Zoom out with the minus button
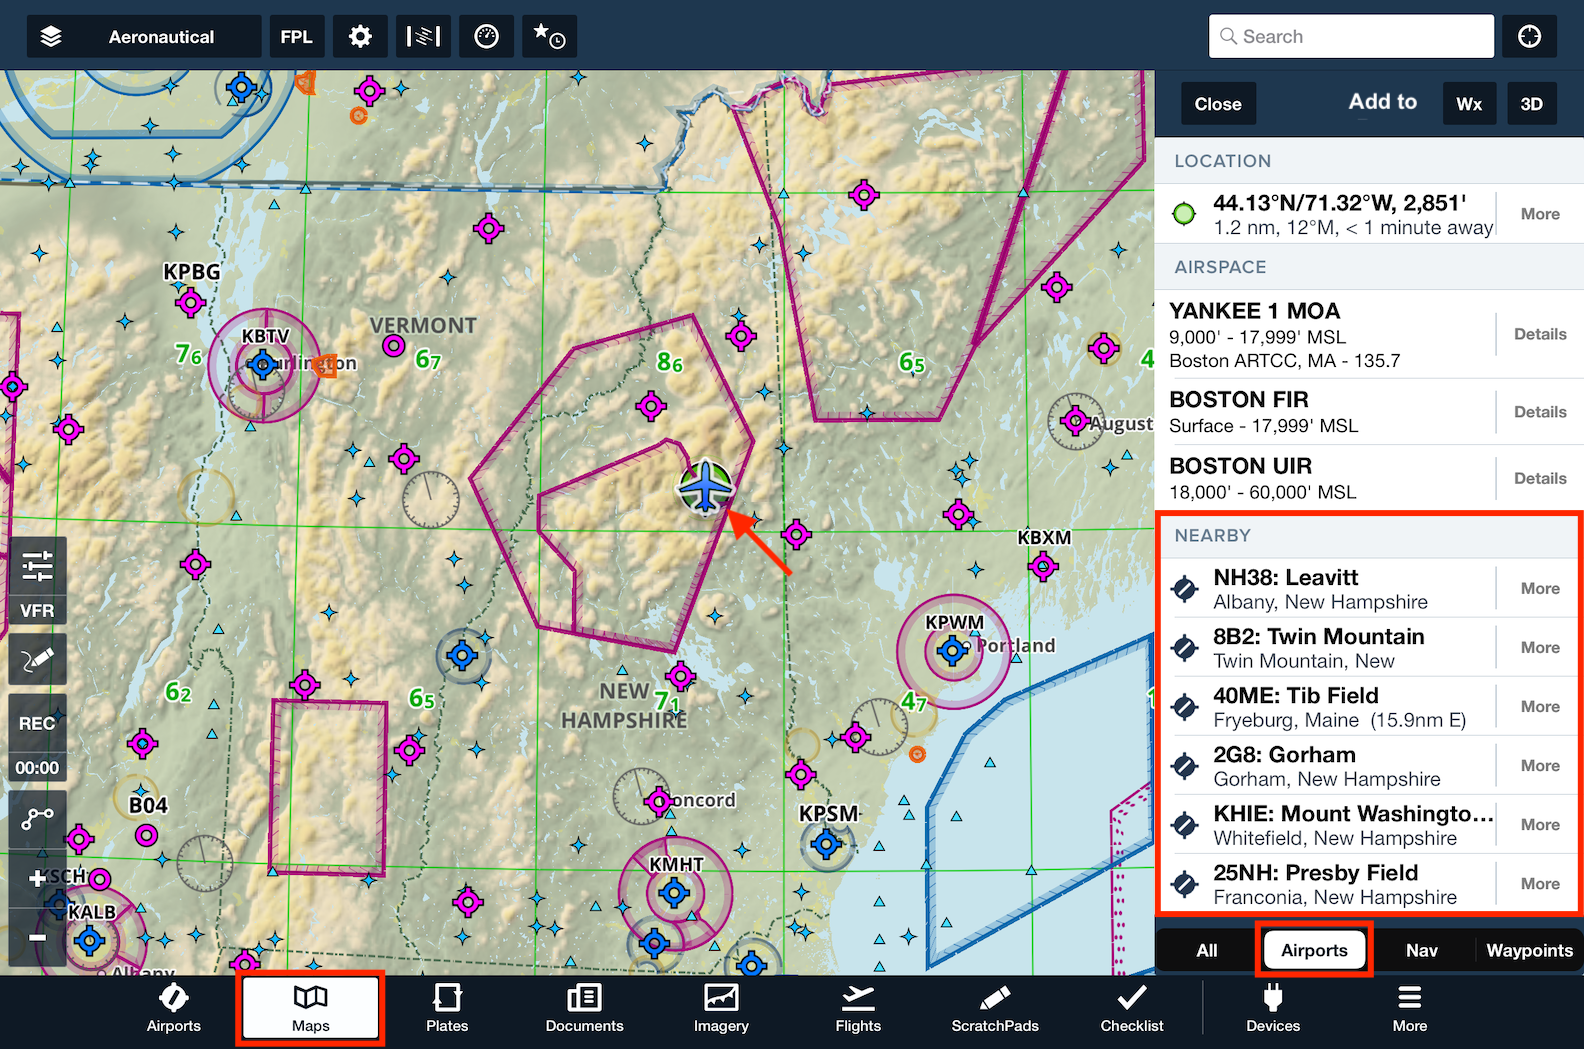Screen dimensions: 1584x1049 [x=37, y=938]
